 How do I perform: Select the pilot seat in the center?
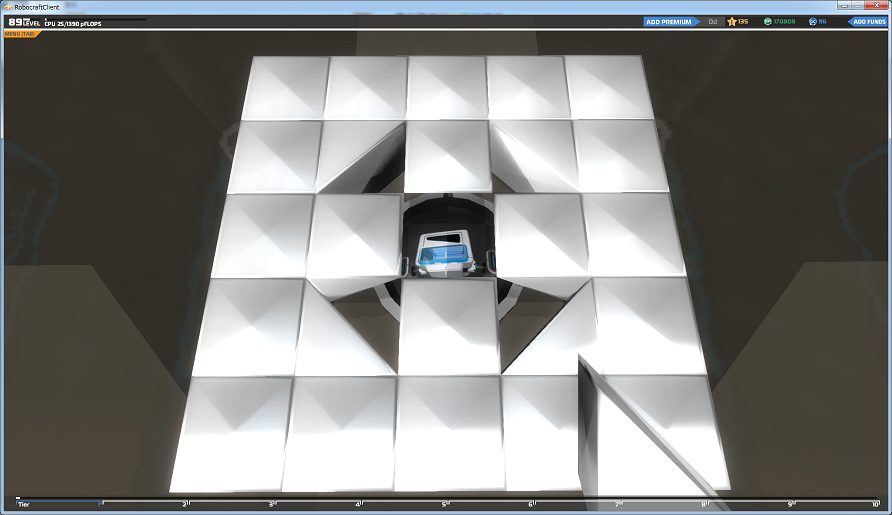445,254
